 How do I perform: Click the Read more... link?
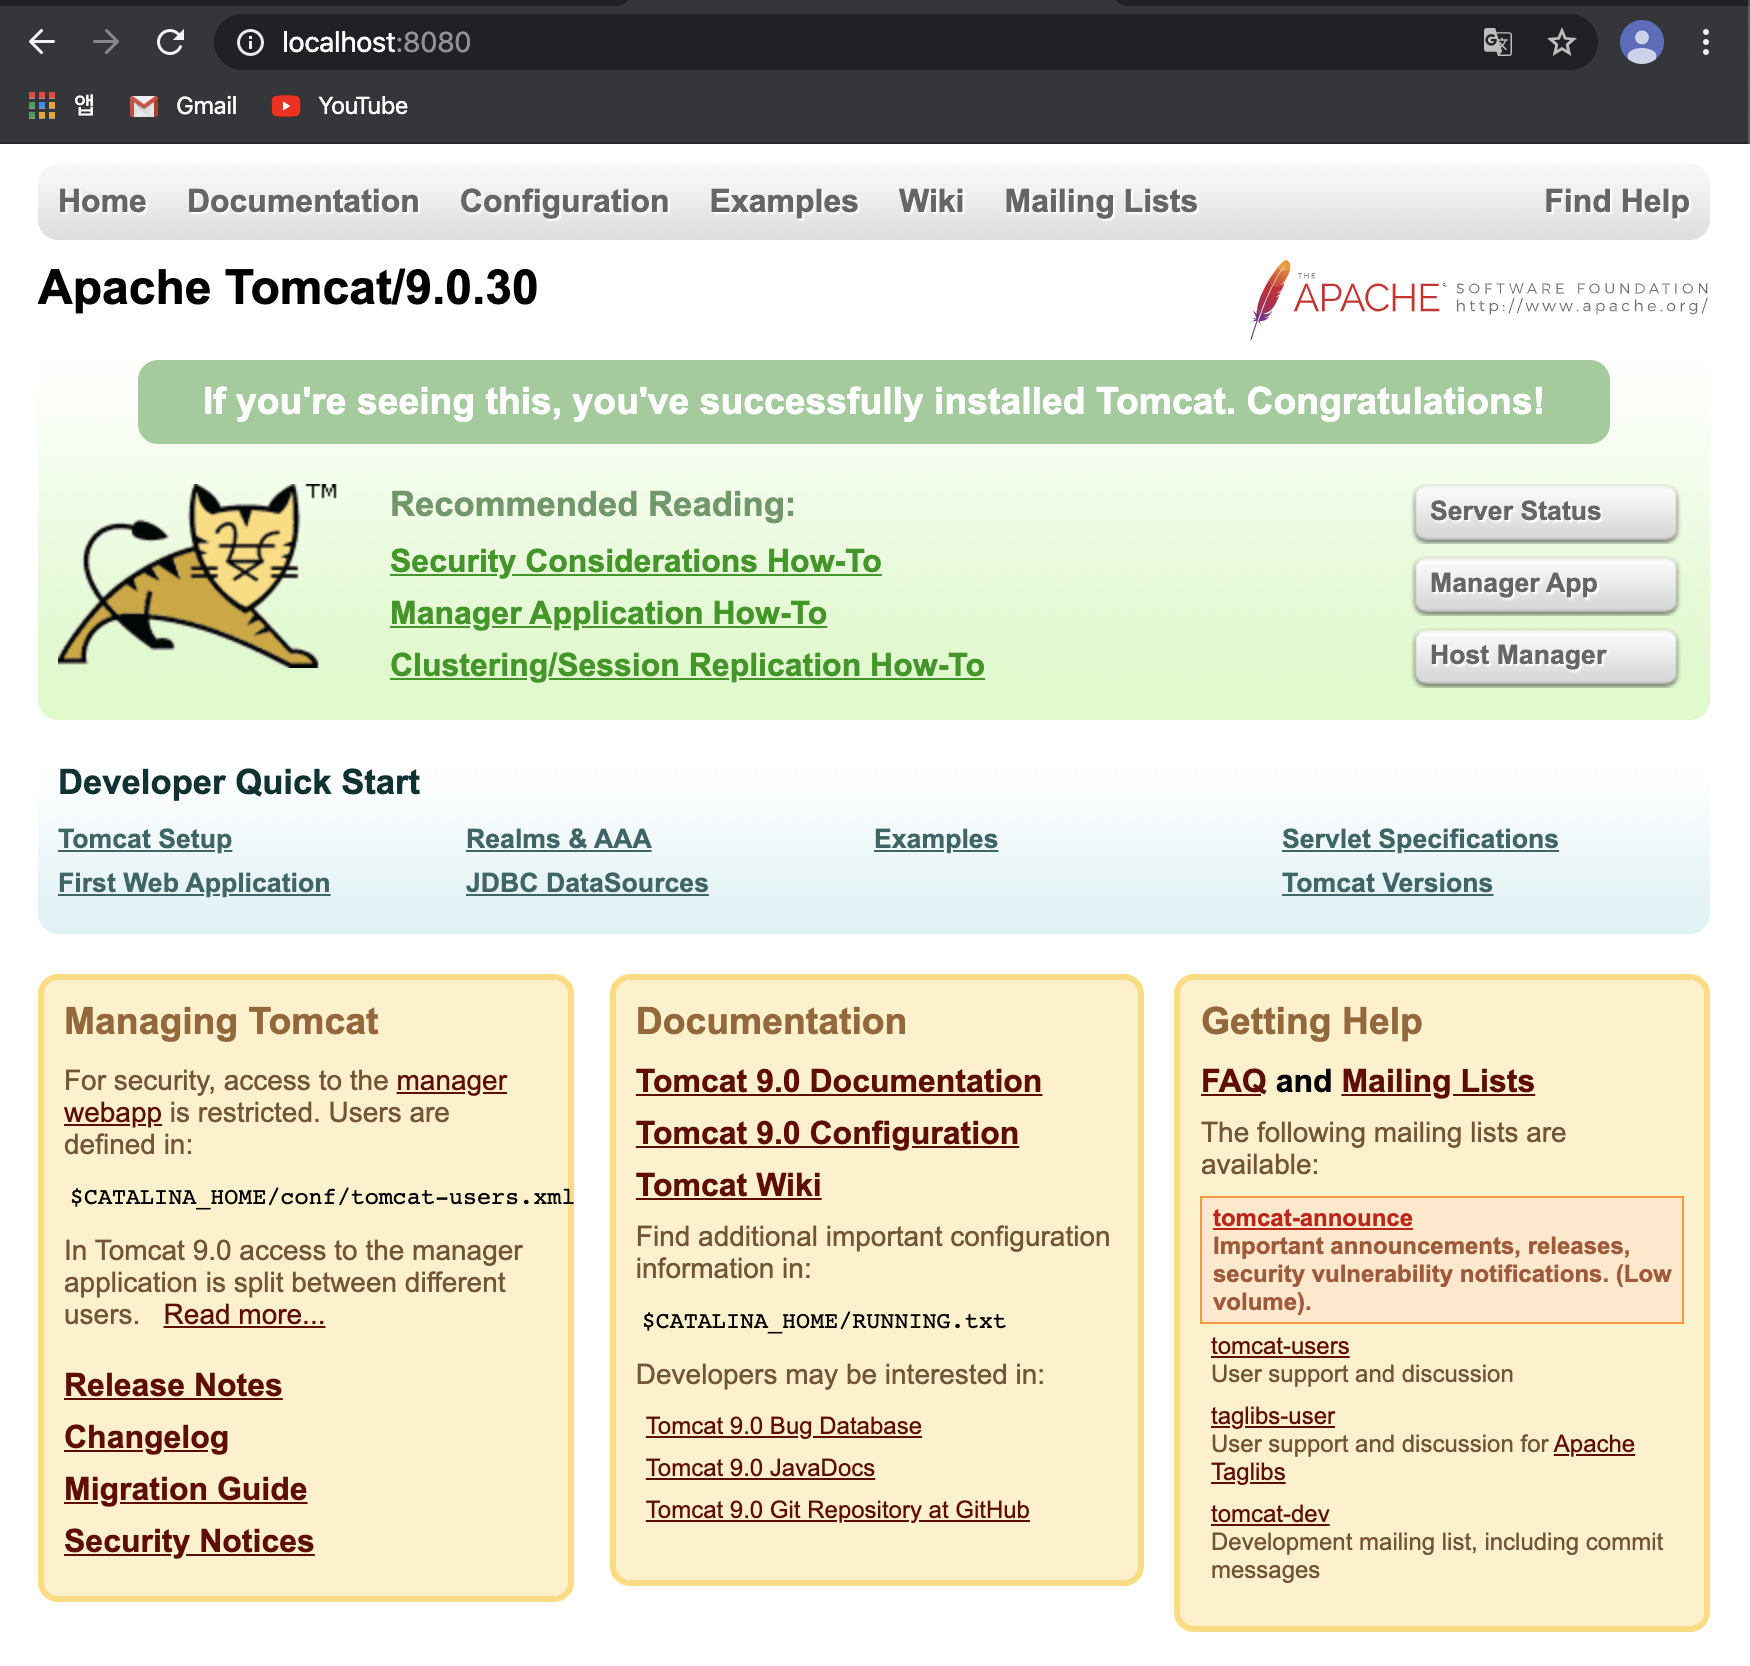click(x=244, y=1315)
